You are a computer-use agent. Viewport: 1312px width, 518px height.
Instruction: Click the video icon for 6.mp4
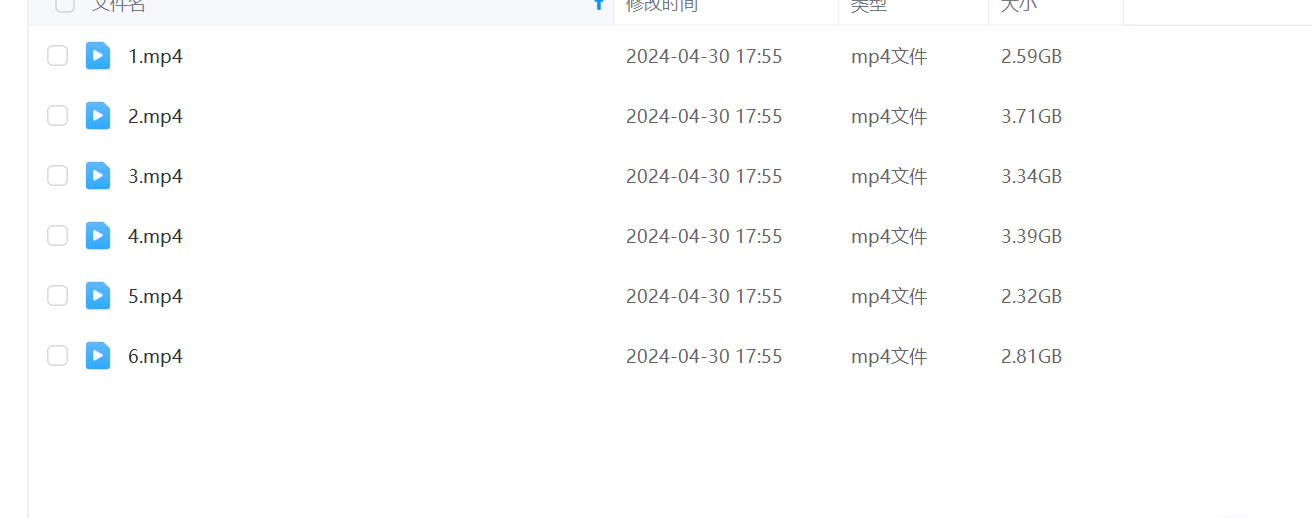tap(98, 356)
